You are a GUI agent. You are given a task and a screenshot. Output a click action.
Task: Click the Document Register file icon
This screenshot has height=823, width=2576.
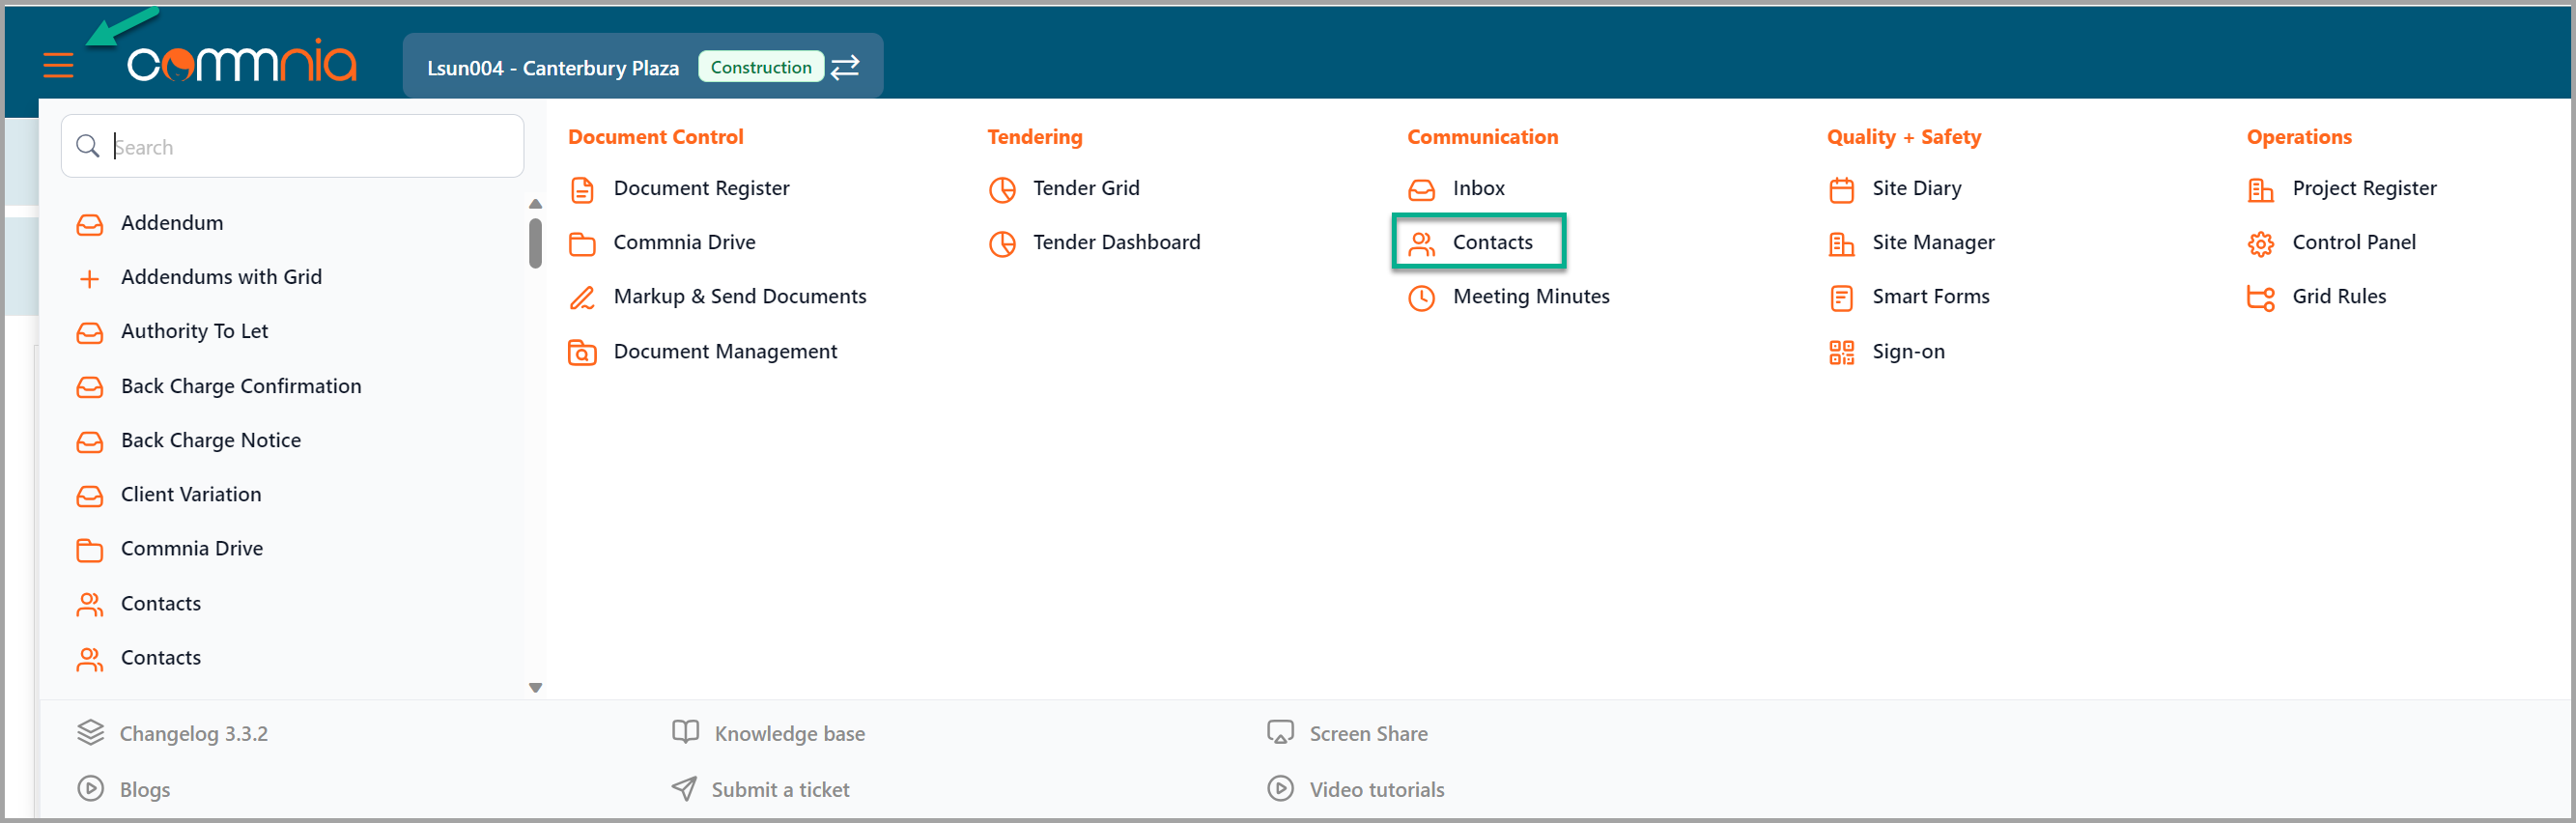(582, 189)
